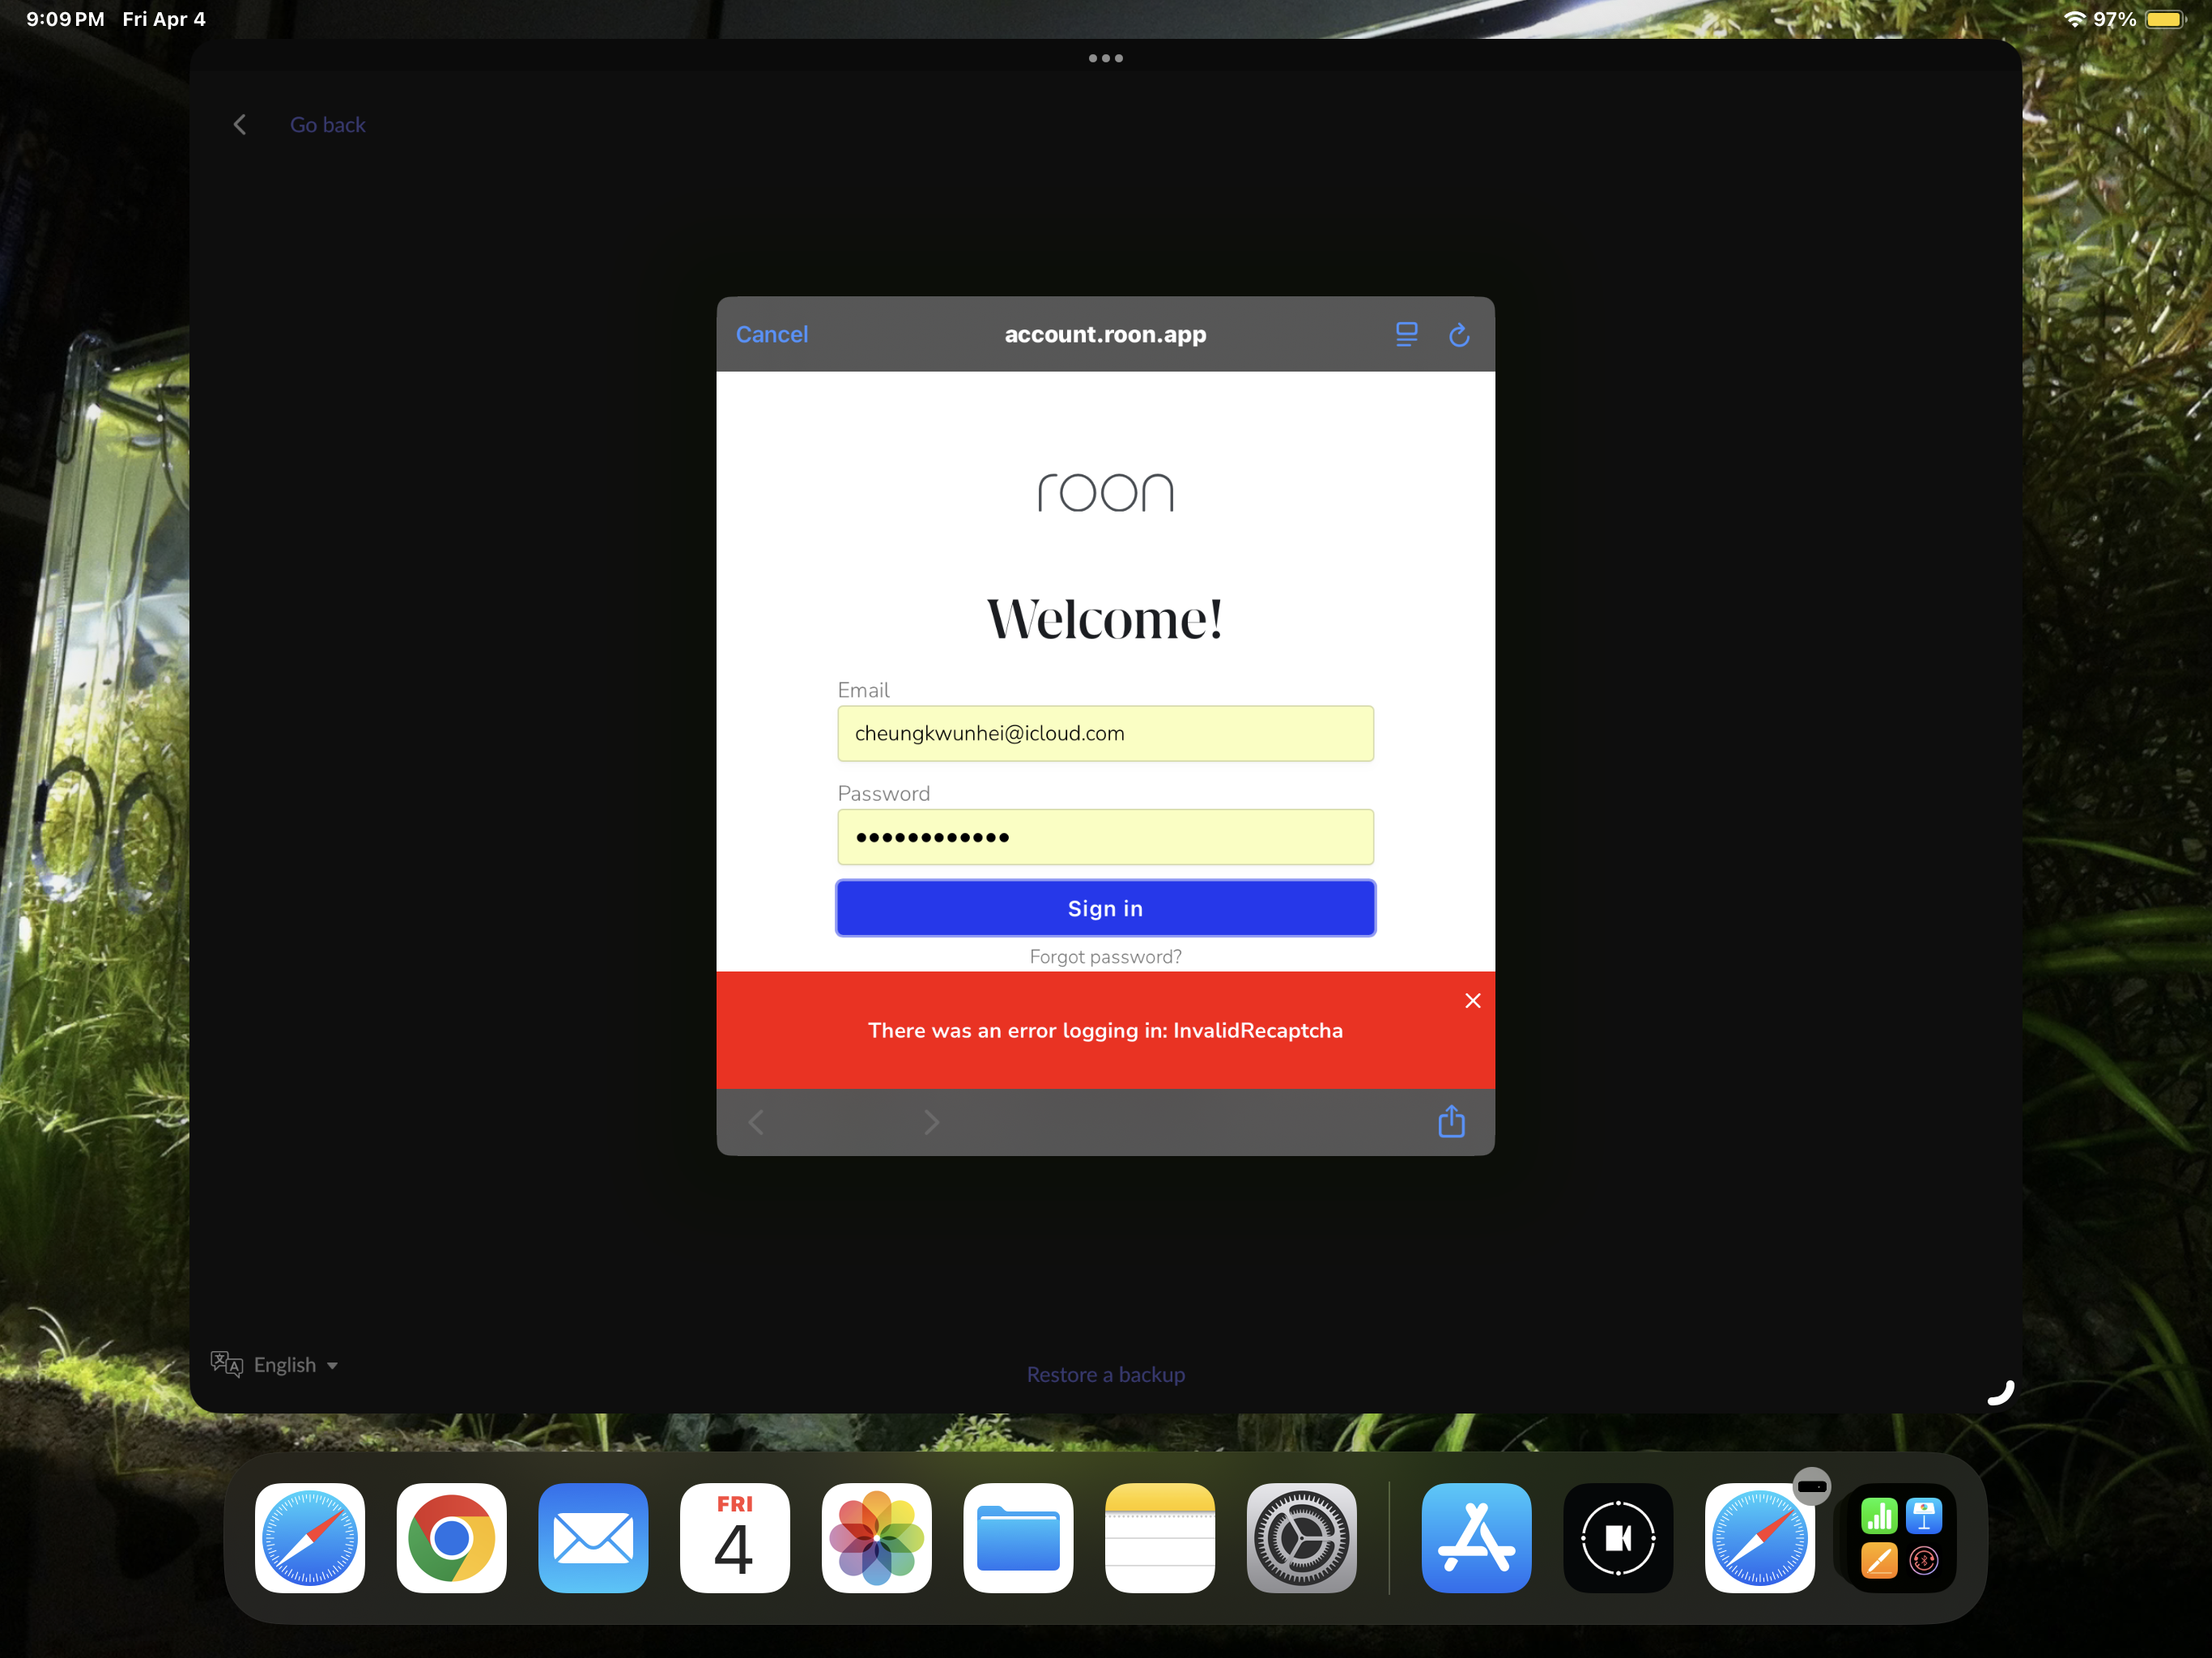Open the reader view icon beside account.roon.app
The image size is (2212, 1658).
click(1406, 334)
